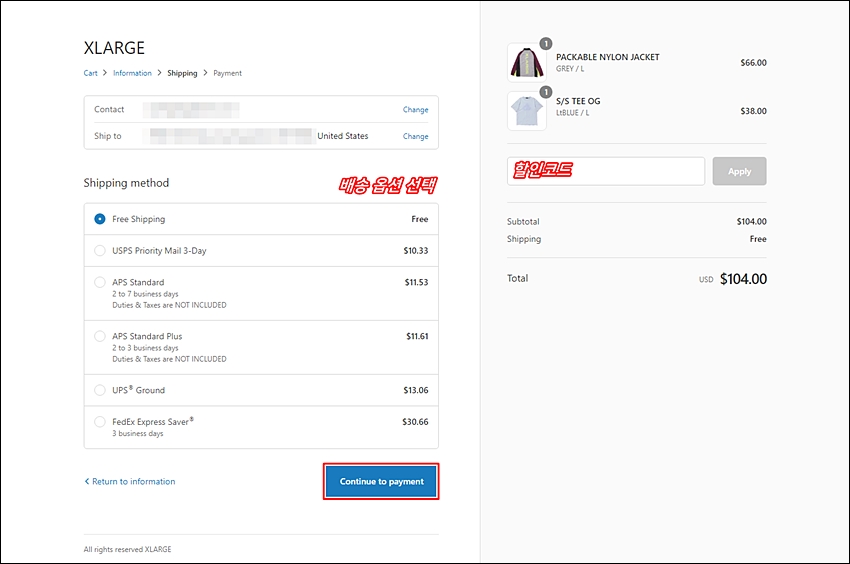Click the Shipping breadcrumb step
The height and width of the screenshot is (564, 850).
click(182, 73)
